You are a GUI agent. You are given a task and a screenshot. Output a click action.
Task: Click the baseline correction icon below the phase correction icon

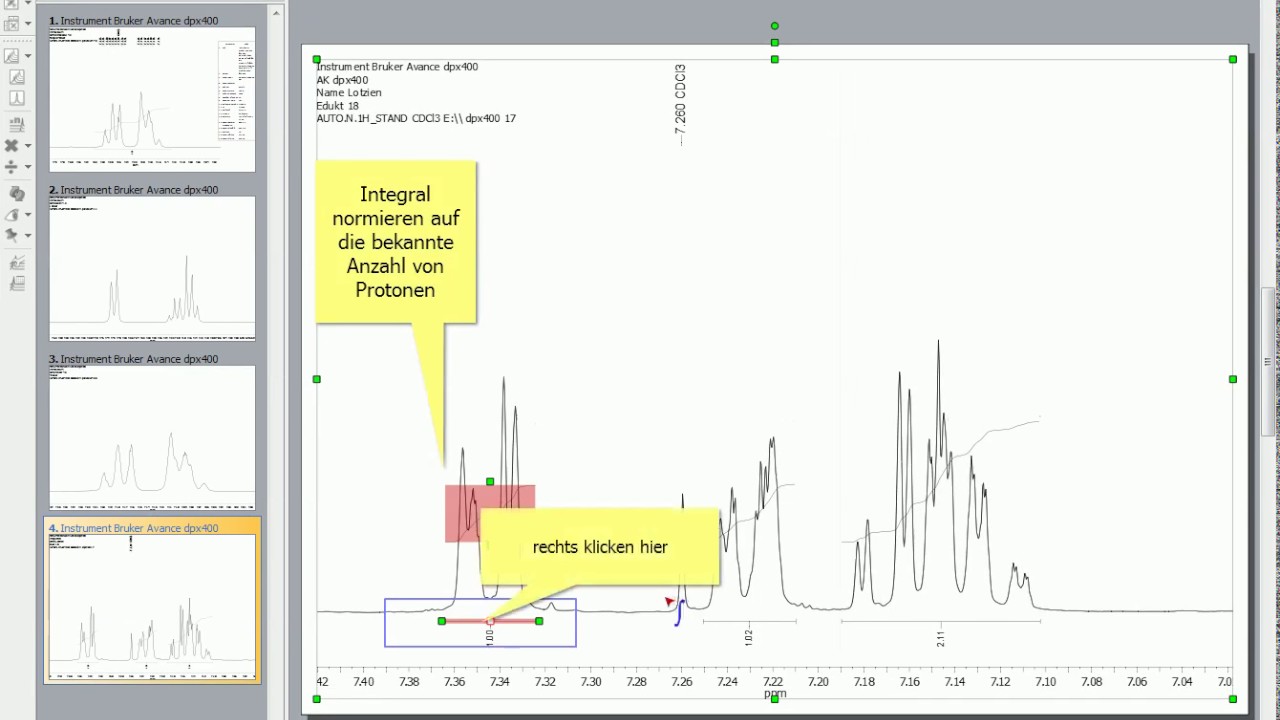(16, 77)
